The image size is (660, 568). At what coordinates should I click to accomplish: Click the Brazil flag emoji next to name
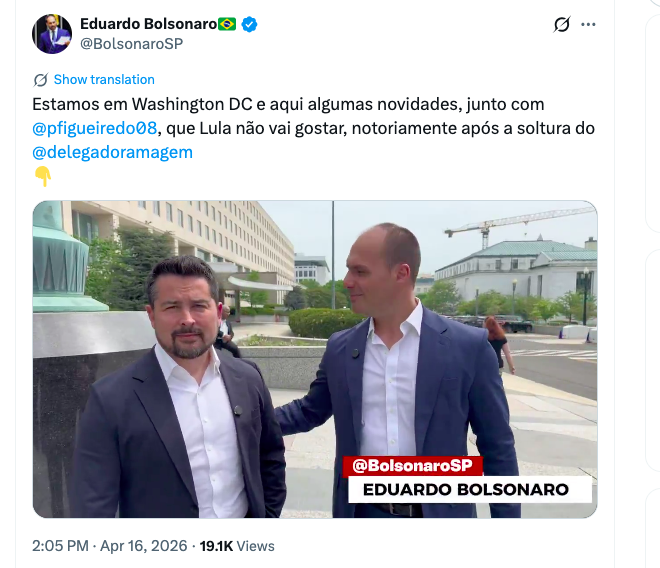click(227, 24)
